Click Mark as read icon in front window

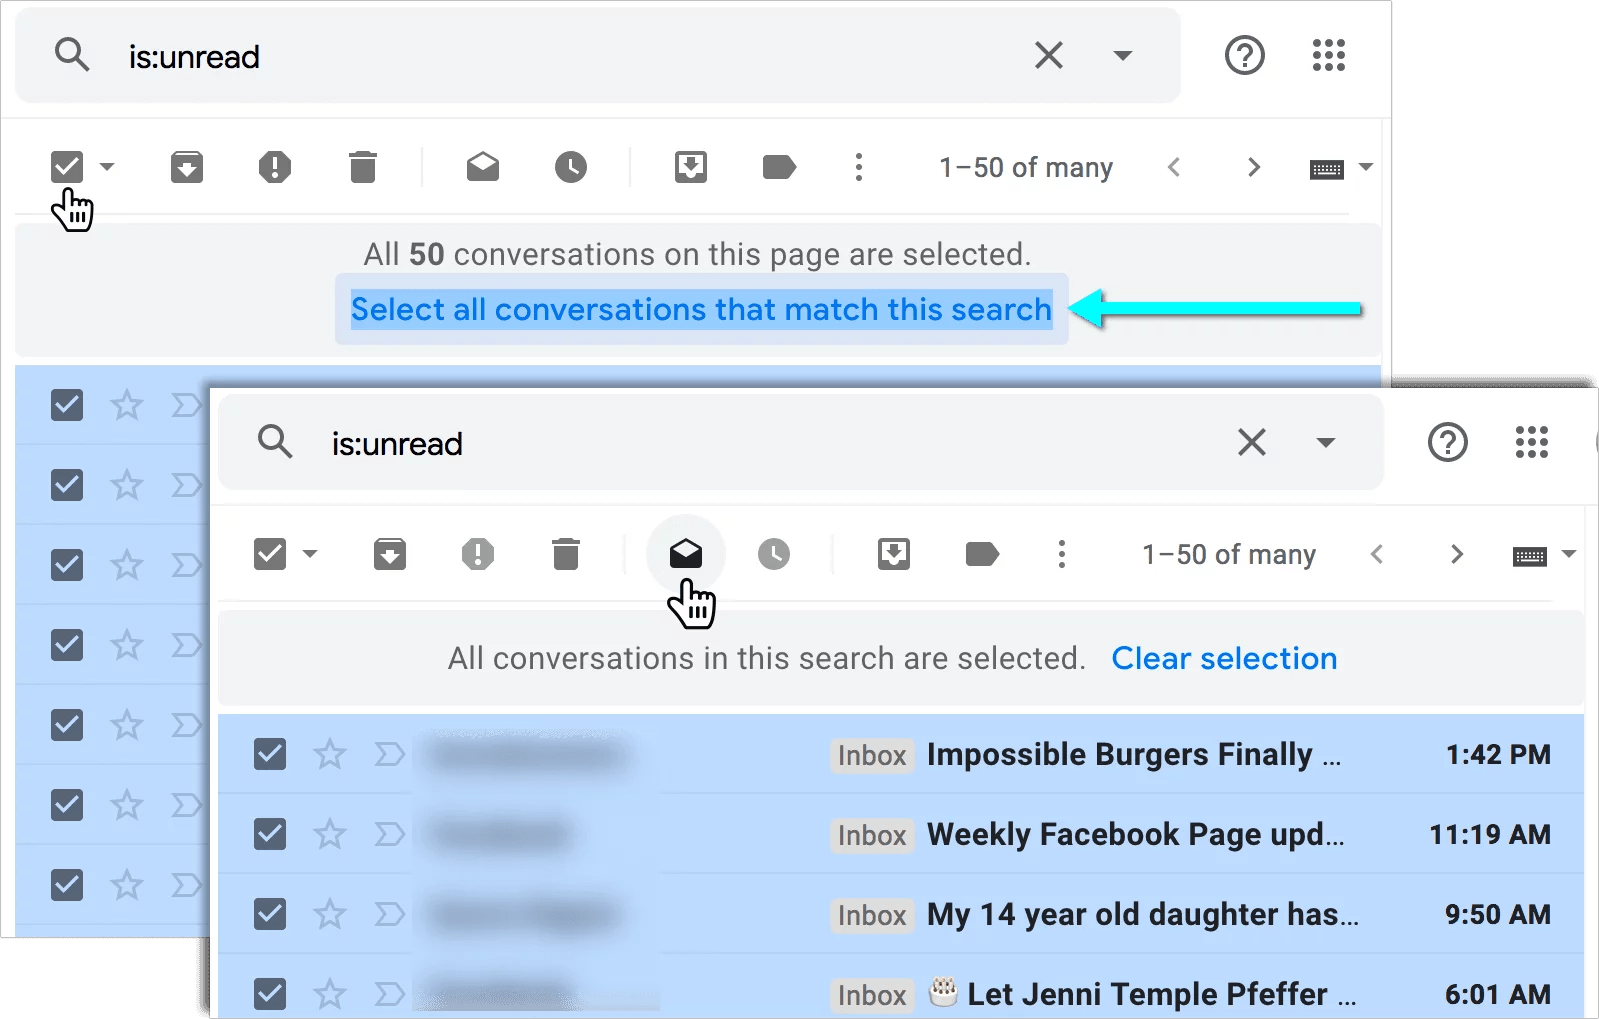click(686, 554)
